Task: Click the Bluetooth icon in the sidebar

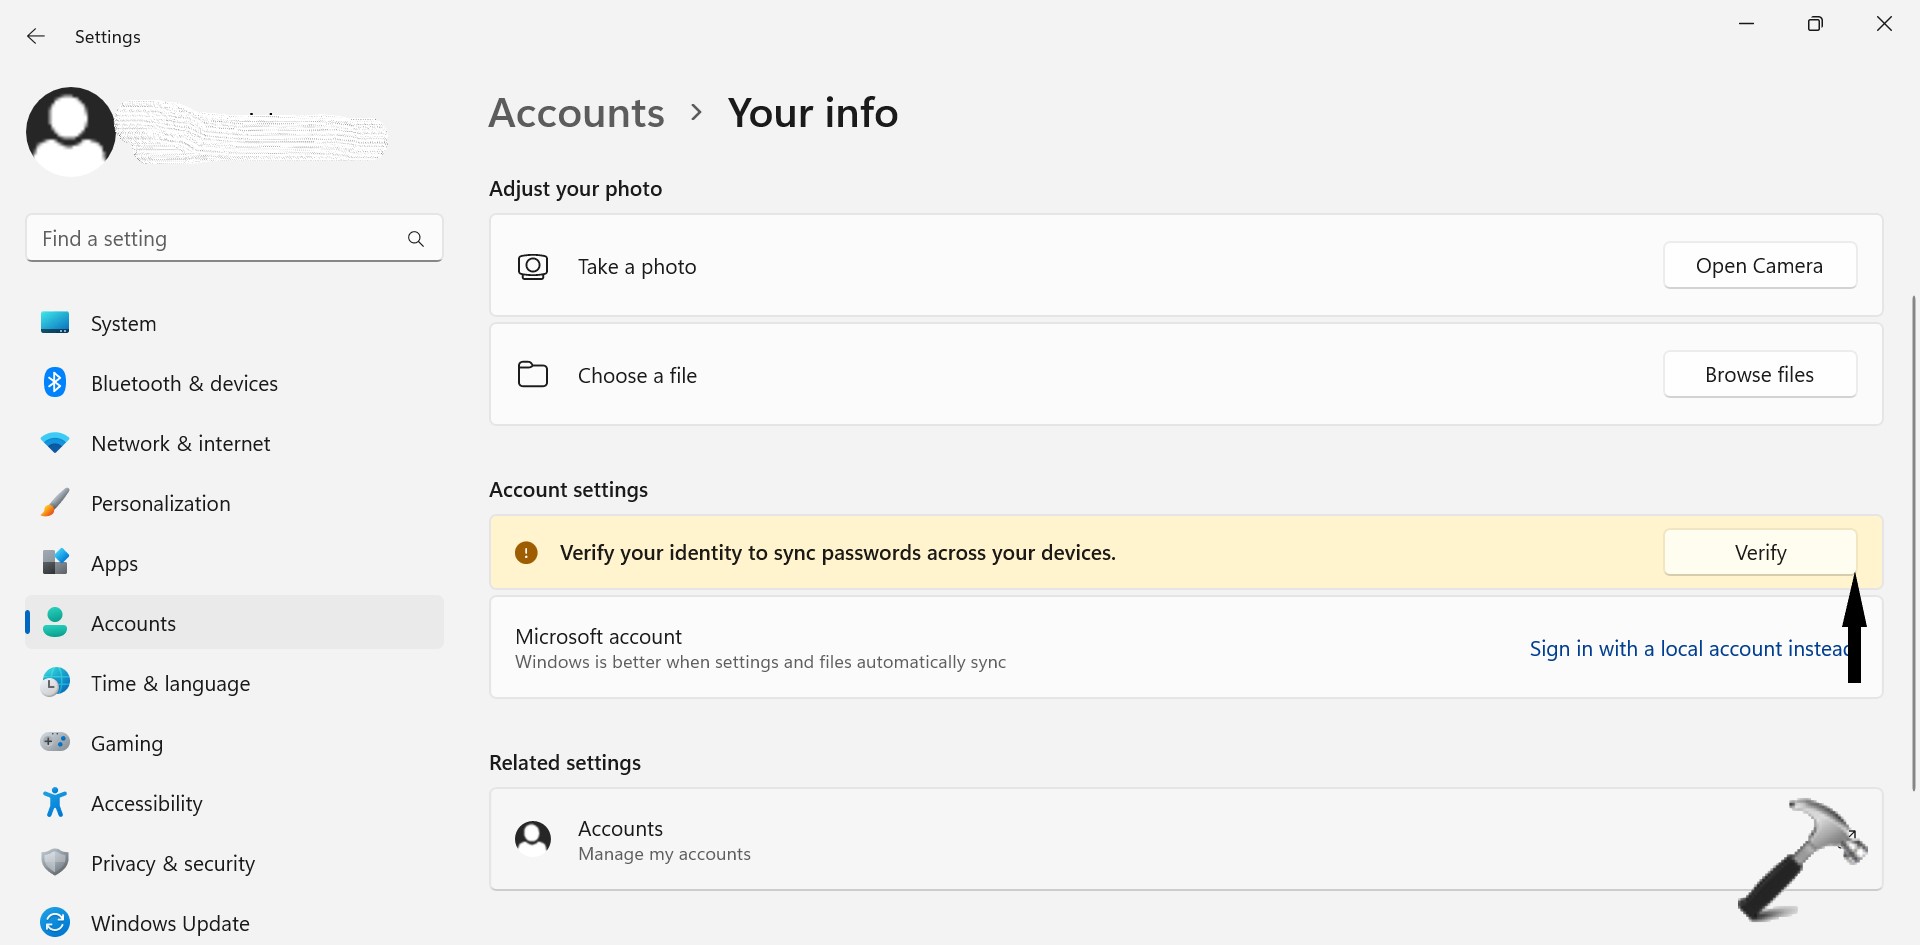Action: [55, 383]
